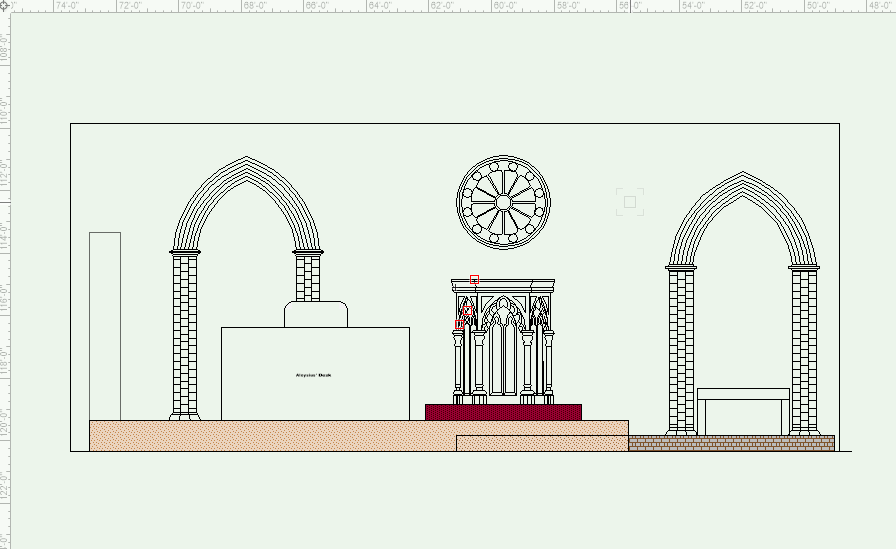Click the 112'-0" mark on the left ruler
This screenshot has height=549, width=896.
[x=5, y=172]
